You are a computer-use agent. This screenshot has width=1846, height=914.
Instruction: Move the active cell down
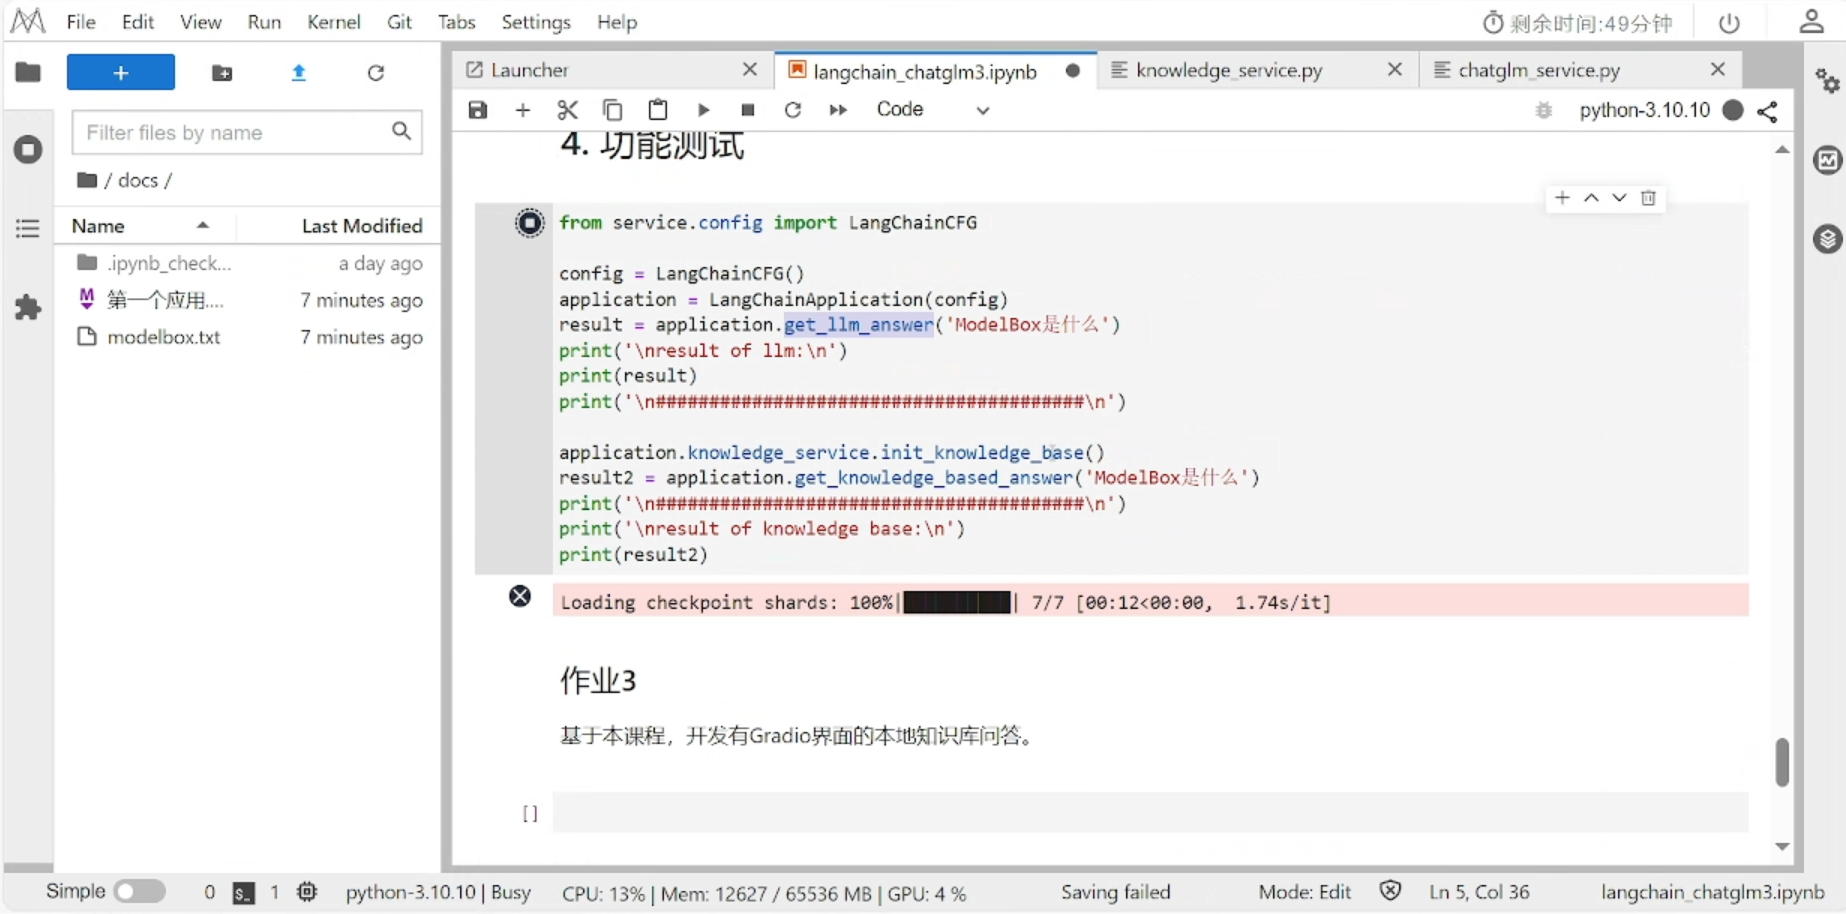tap(1619, 198)
